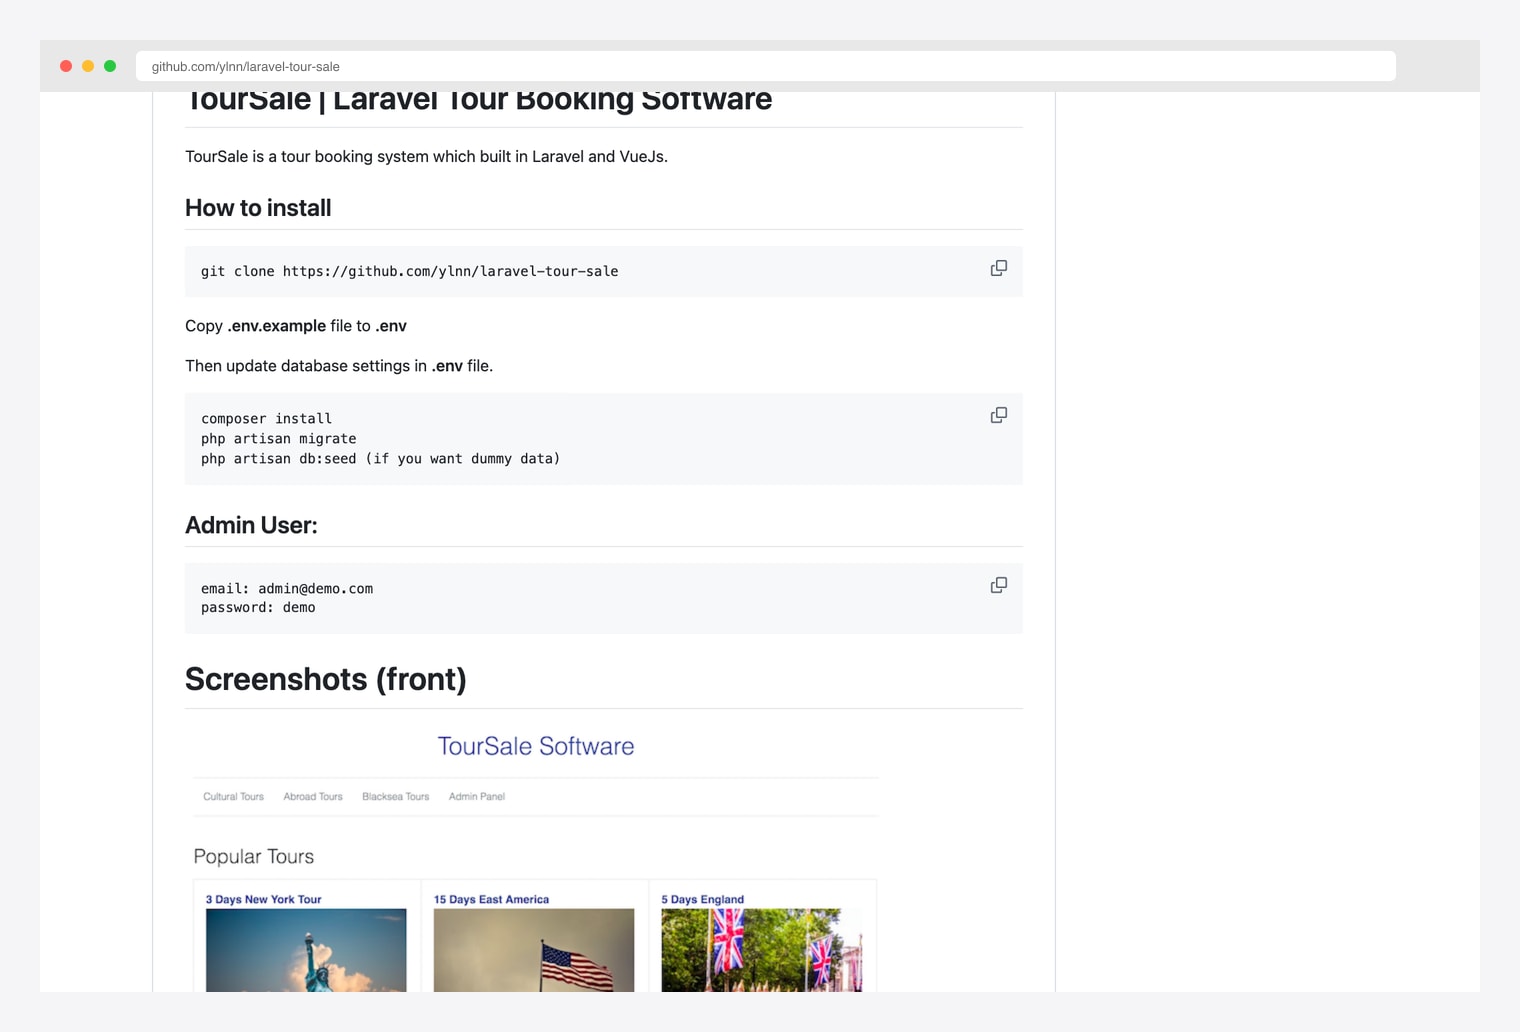Click 'Admin Panel' in screenshot menu
1520x1032 pixels.
(x=477, y=797)
